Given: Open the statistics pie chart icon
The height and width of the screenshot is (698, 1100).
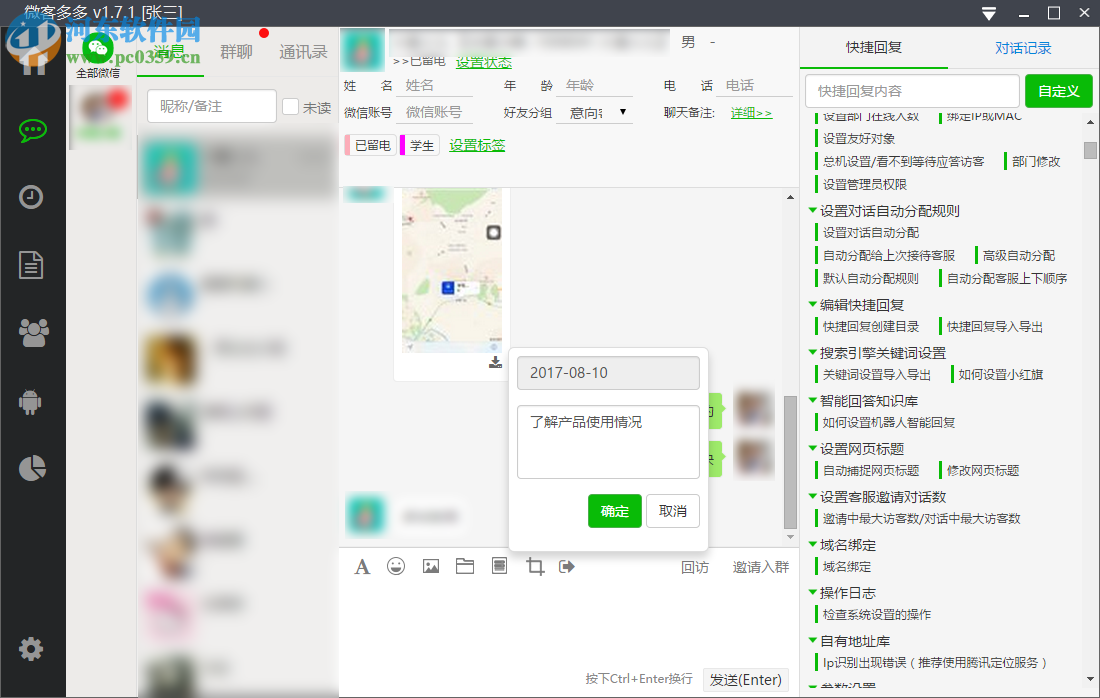Looking at the screenshot, I should coord(32,470).
